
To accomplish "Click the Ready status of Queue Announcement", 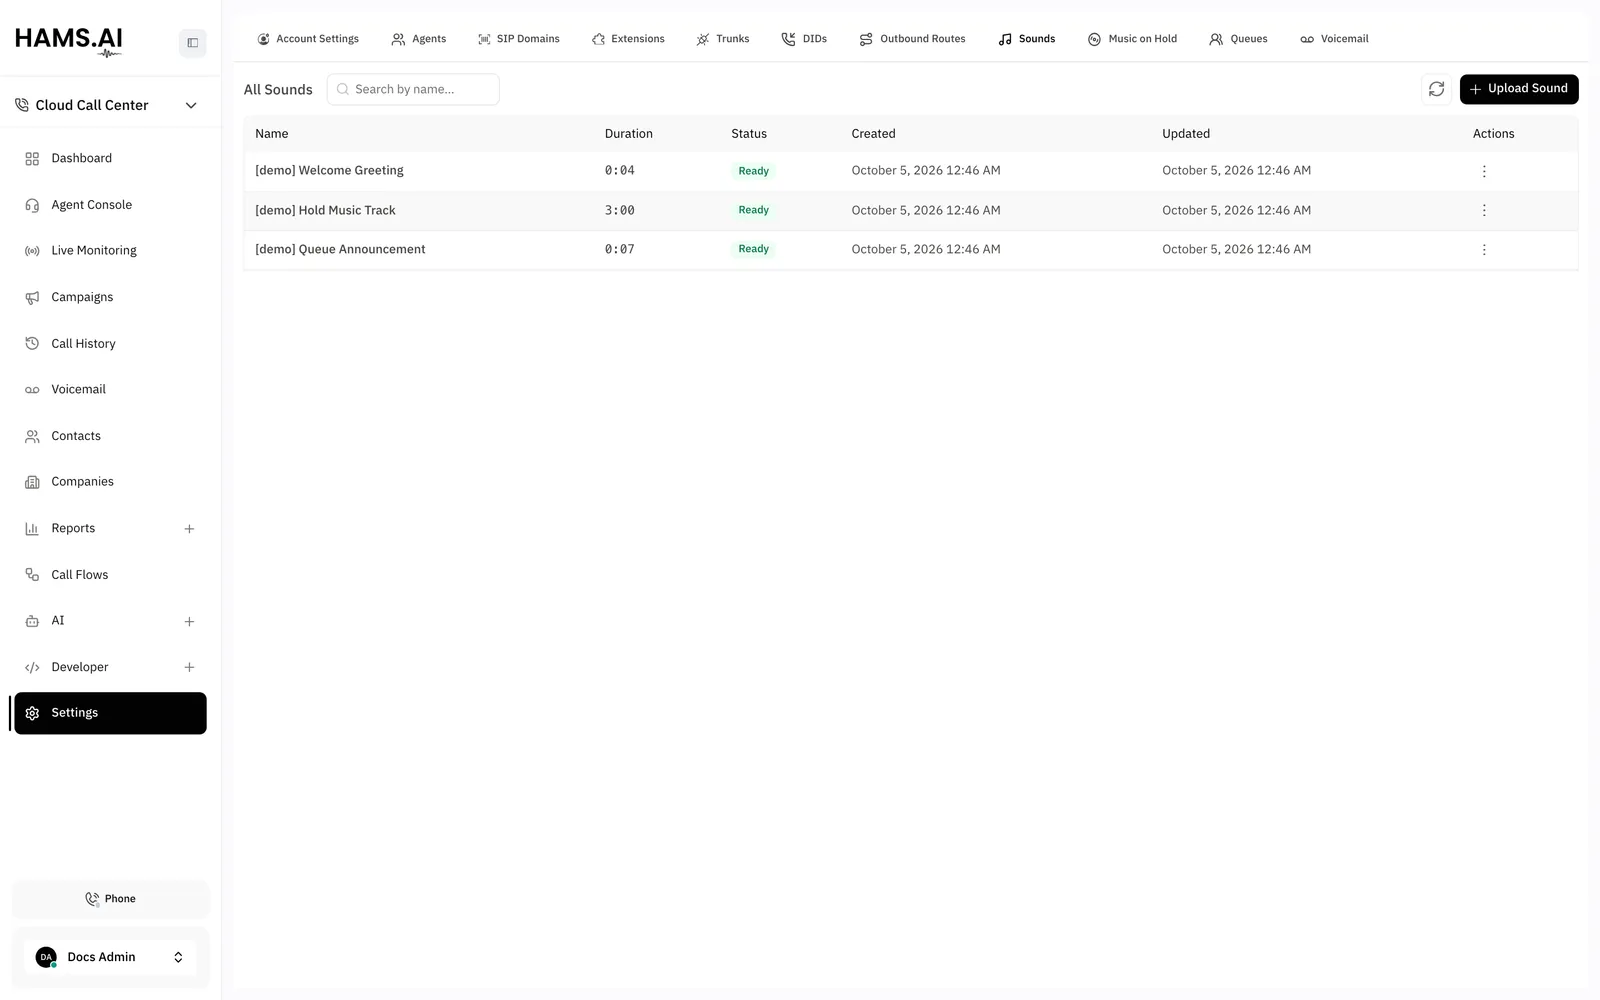I will click(753, 249).
